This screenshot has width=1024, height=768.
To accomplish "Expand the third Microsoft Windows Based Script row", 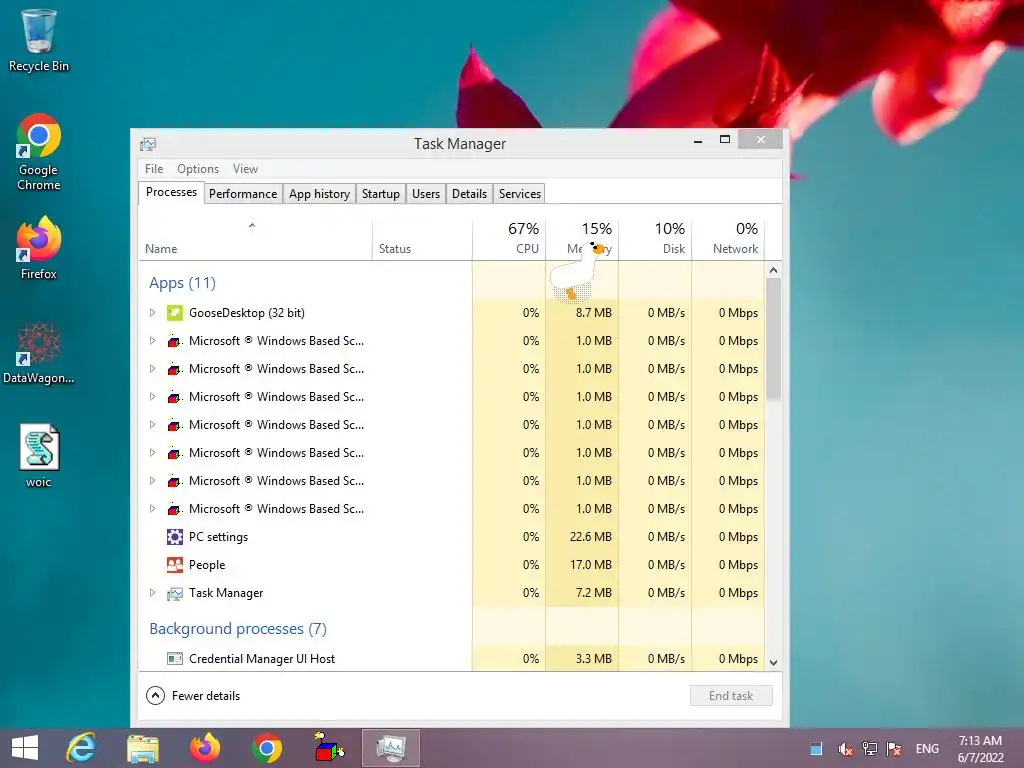I will pos(152,397).
